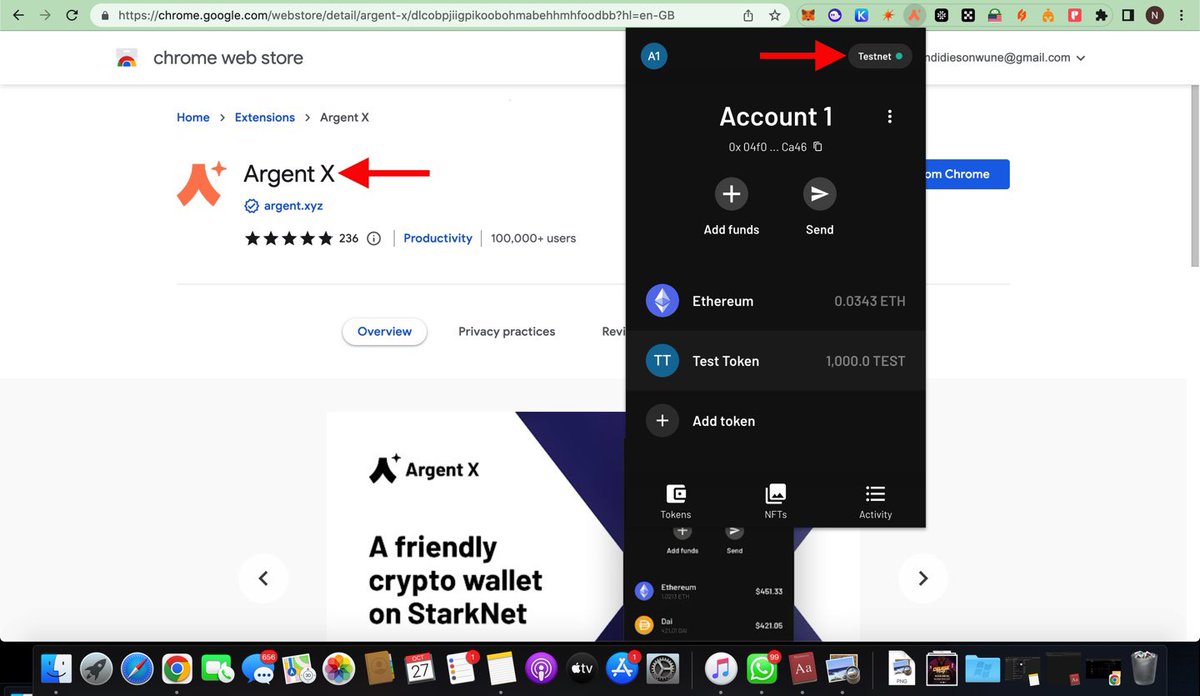
Task: Select the Privacy practices tab
Action: (x=507, y=332)
